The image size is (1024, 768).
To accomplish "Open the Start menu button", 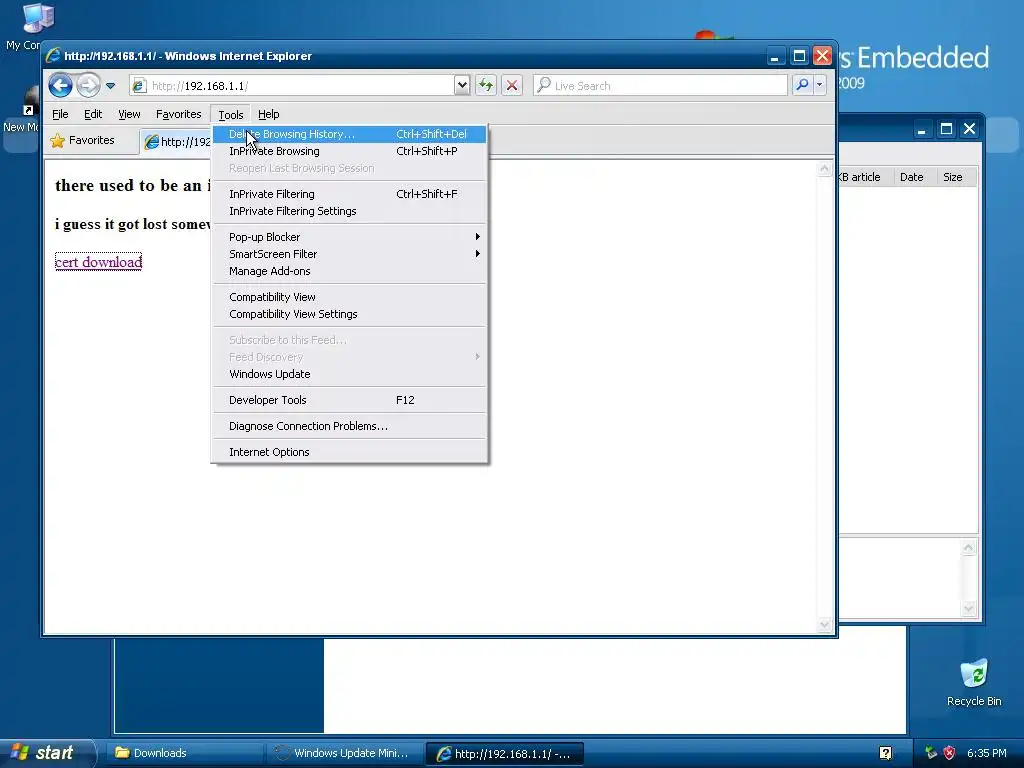I will pyautogui.click(x=47, y=753).
